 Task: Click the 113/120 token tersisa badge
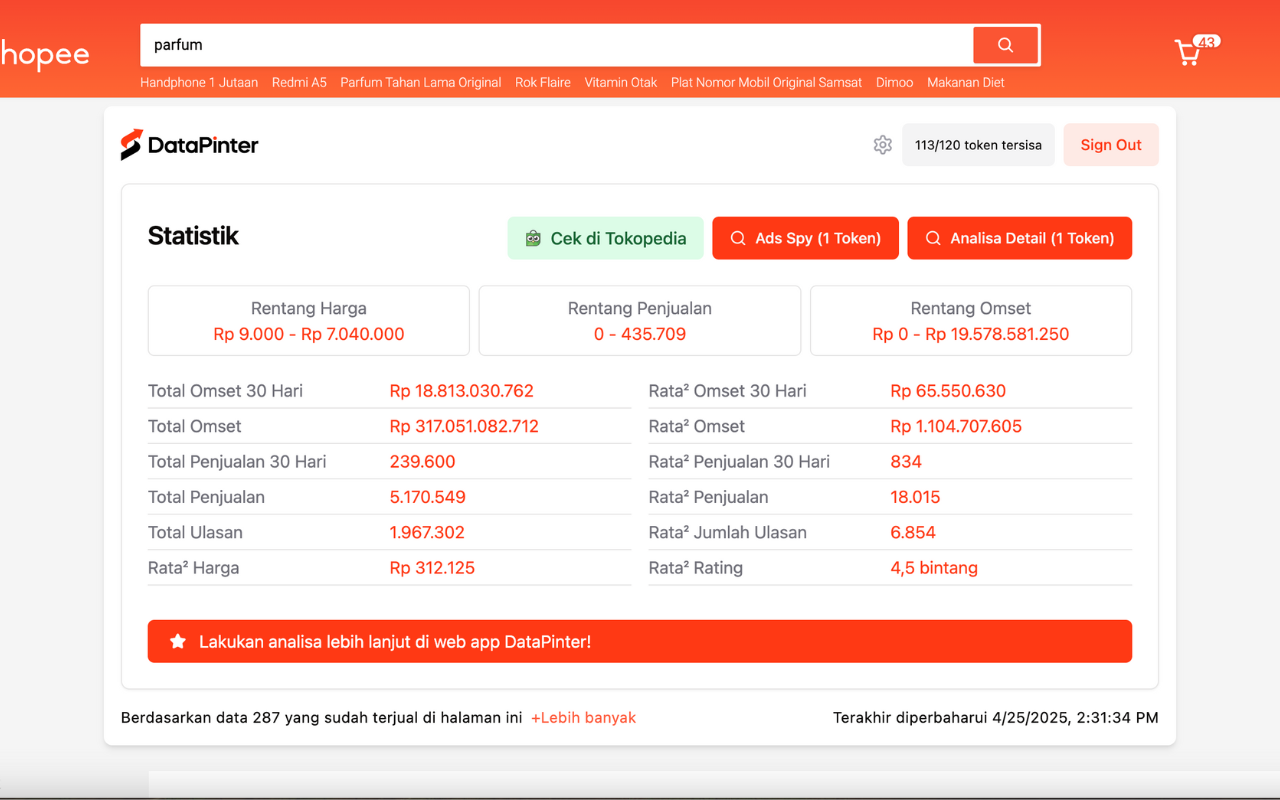pyautogui.click(x=978, y=145)
